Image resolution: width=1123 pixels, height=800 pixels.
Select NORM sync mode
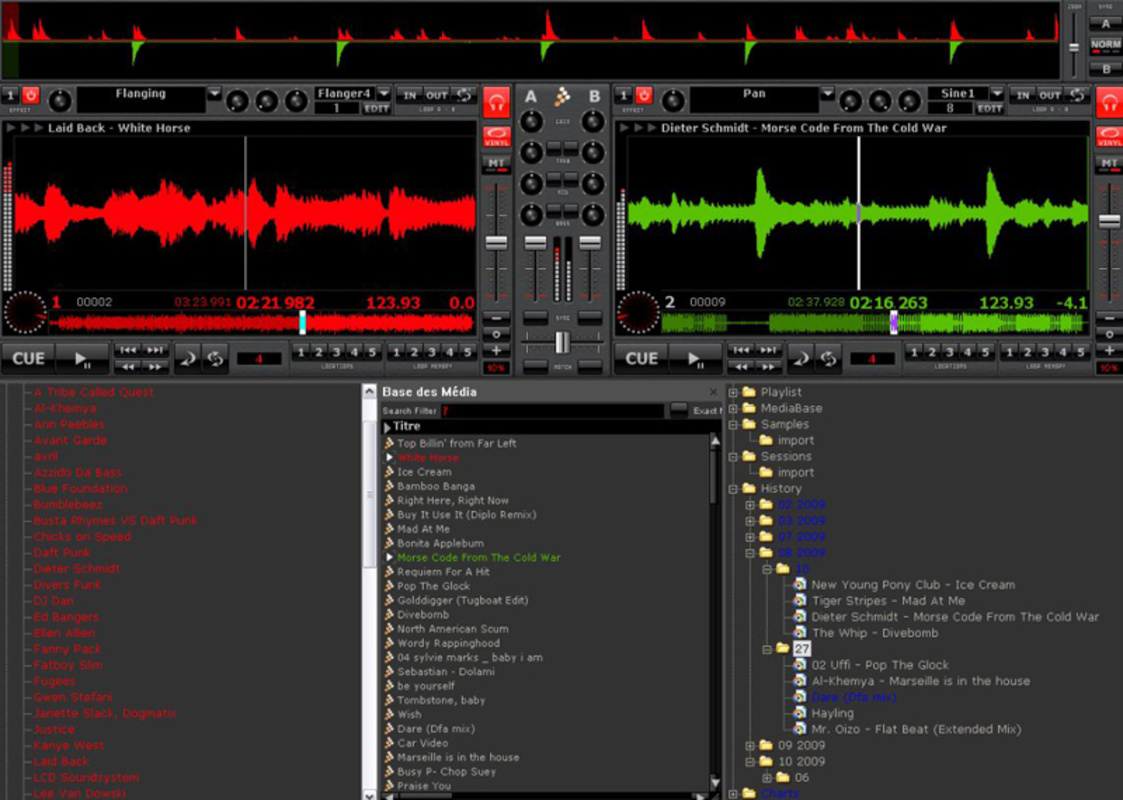(x=1106, y=46)
